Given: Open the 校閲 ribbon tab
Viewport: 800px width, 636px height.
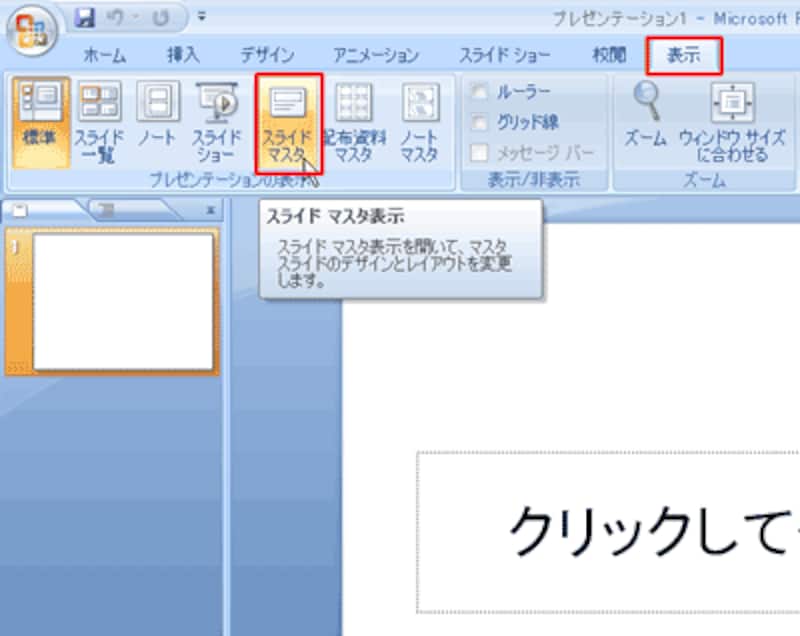Looking at the screenshot, I should 609,55.
